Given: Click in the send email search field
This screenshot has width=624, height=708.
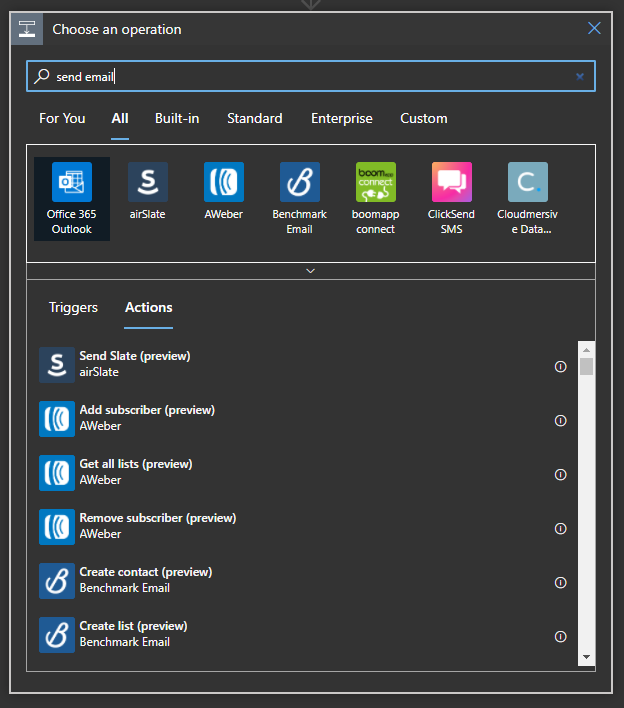Looking at the screenshot, I should (x=311, y=76).
